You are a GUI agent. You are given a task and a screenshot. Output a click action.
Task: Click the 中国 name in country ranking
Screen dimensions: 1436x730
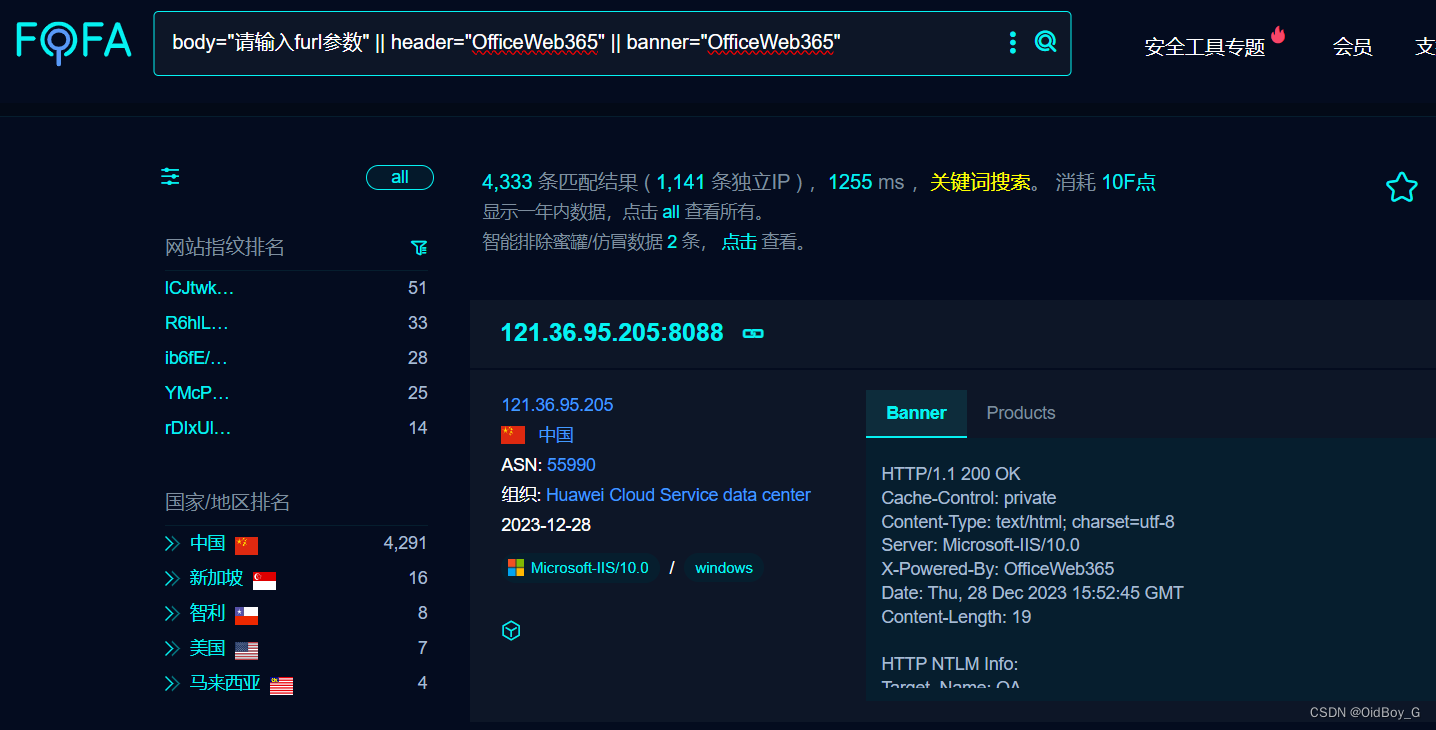coord(208,543)
